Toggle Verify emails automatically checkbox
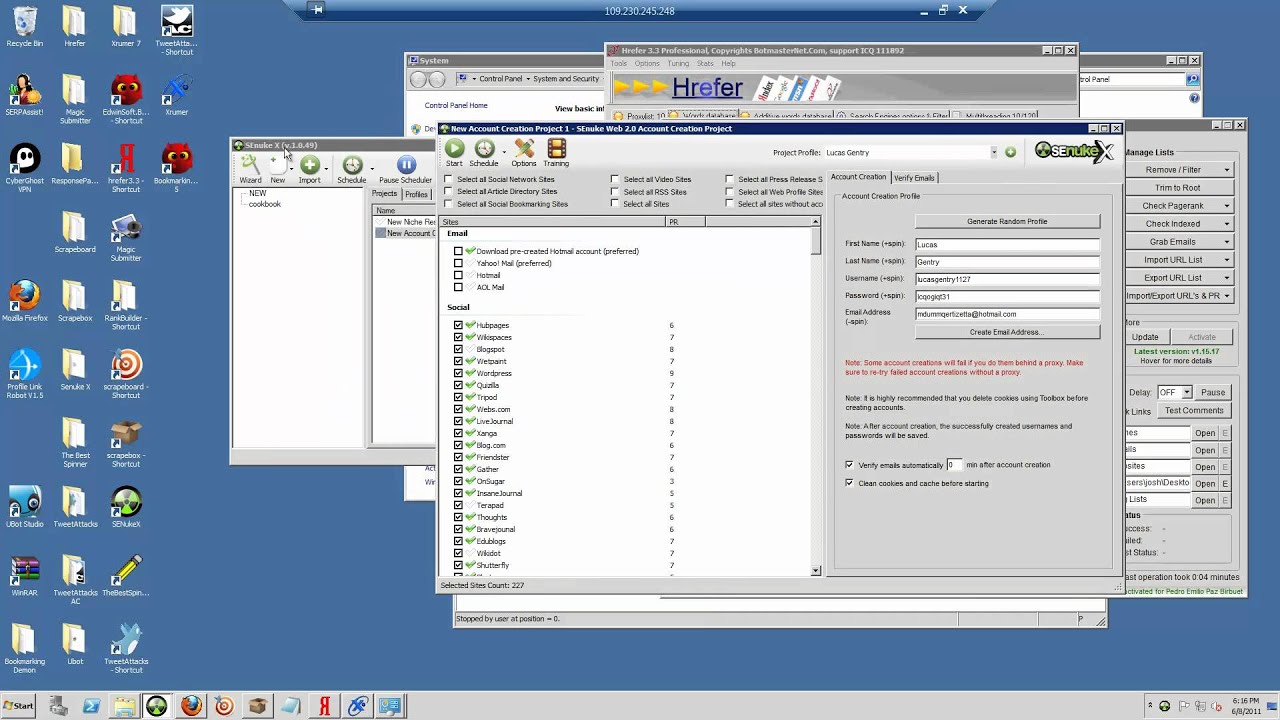Viewport: 1280px width, 720px height. coord(849,465)
